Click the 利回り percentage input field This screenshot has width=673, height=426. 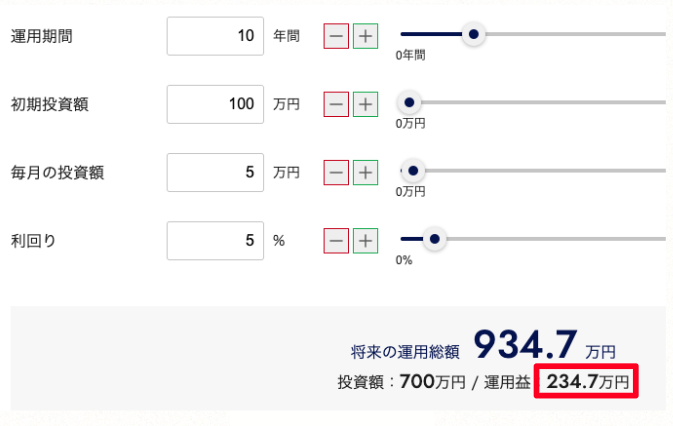(x=215, y=240)
